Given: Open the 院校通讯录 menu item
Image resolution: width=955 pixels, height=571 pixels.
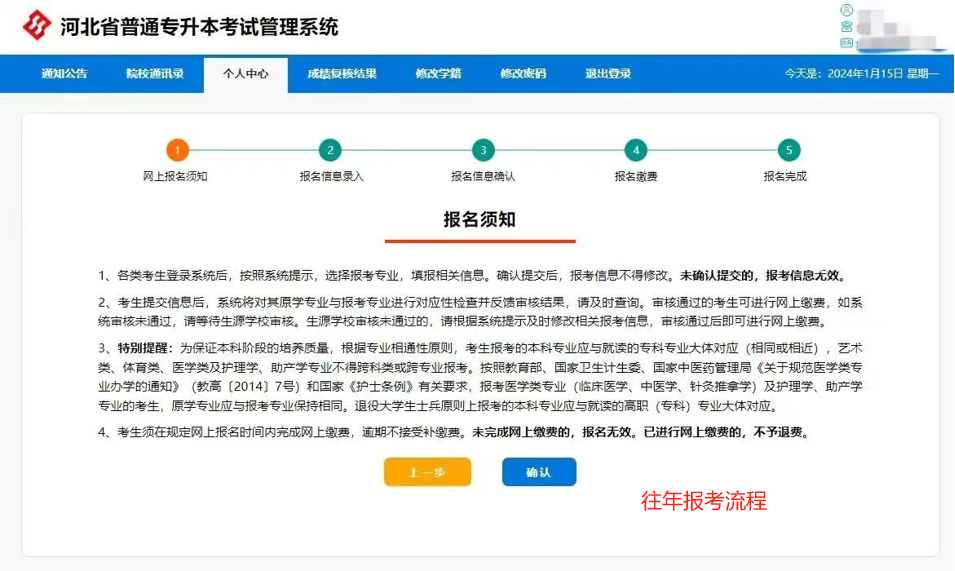Looking at the screenshot, I should click(155, 74).
